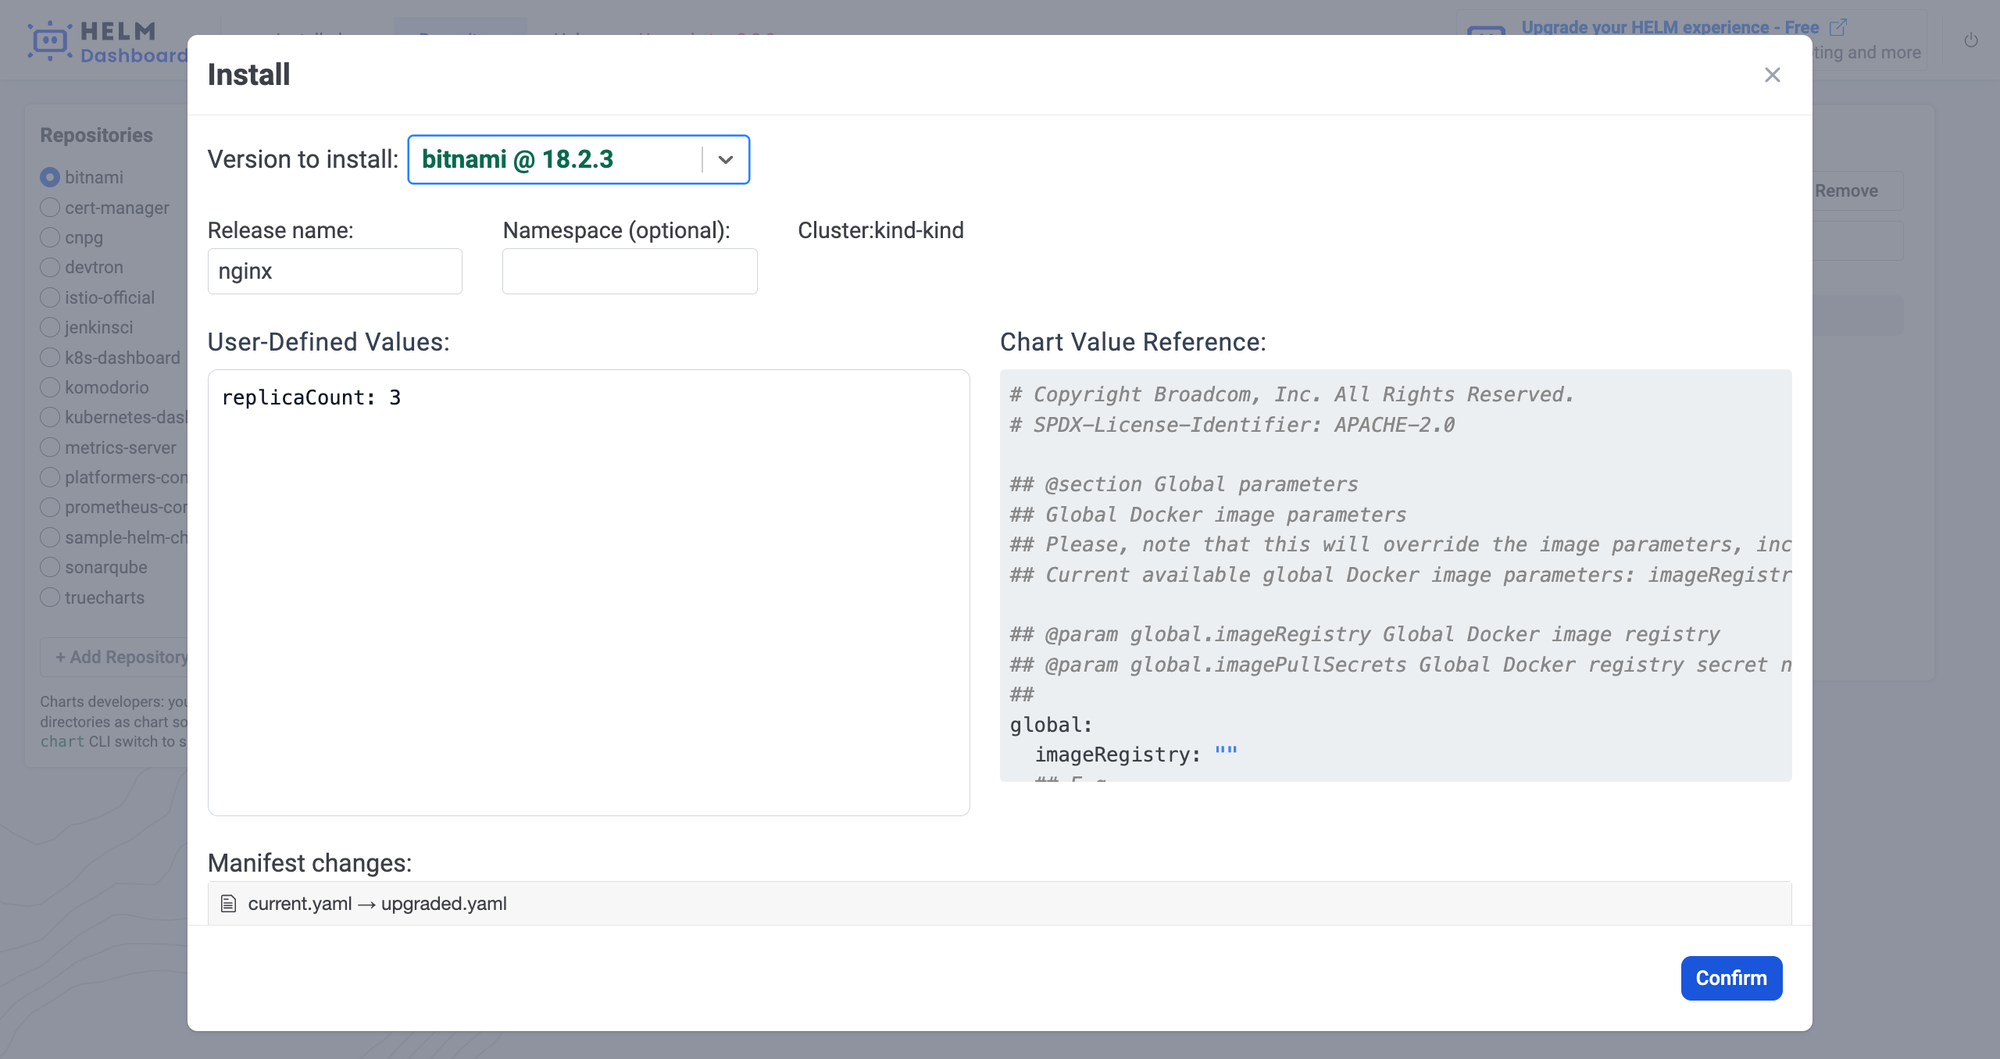Focus the Namespace (optional) input field
The width and height of the screenshot is (2000, 1059).
pos(630,271)
